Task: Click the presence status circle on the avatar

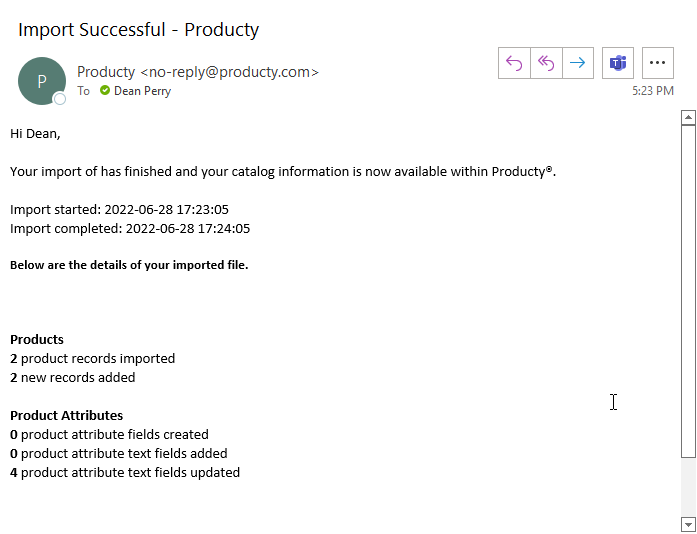Action: pos(60,99)
